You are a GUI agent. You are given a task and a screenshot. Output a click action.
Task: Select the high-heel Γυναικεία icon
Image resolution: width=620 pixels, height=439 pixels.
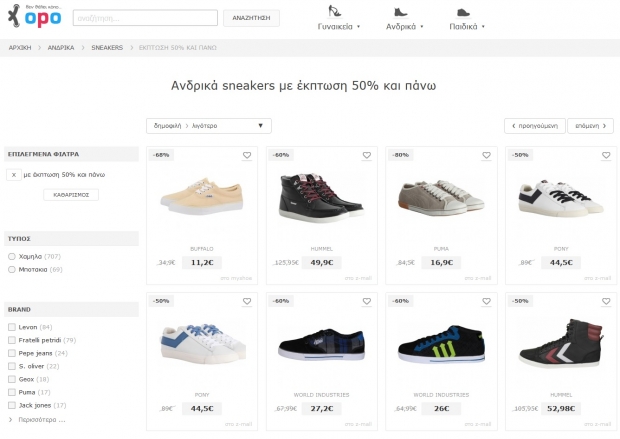point(335,11)
